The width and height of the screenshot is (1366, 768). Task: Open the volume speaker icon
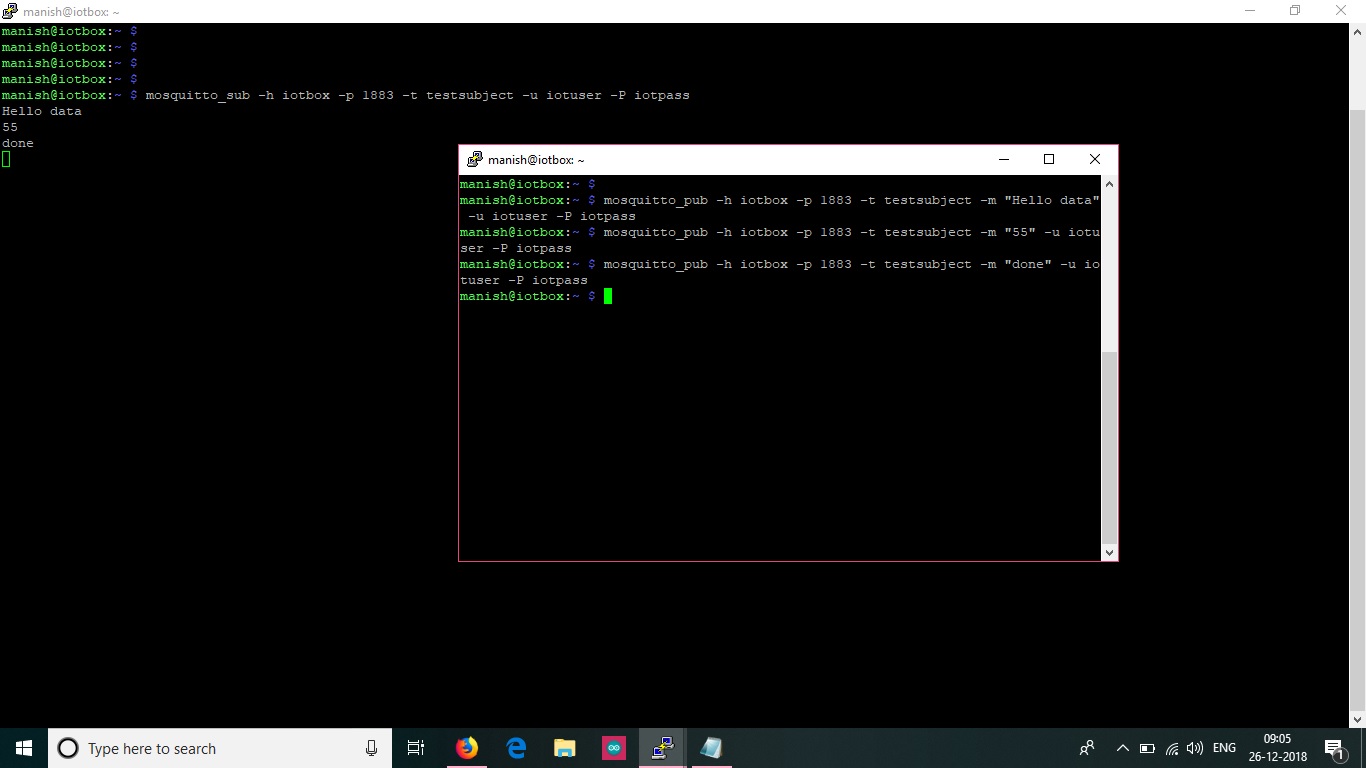pos(1195,748)
